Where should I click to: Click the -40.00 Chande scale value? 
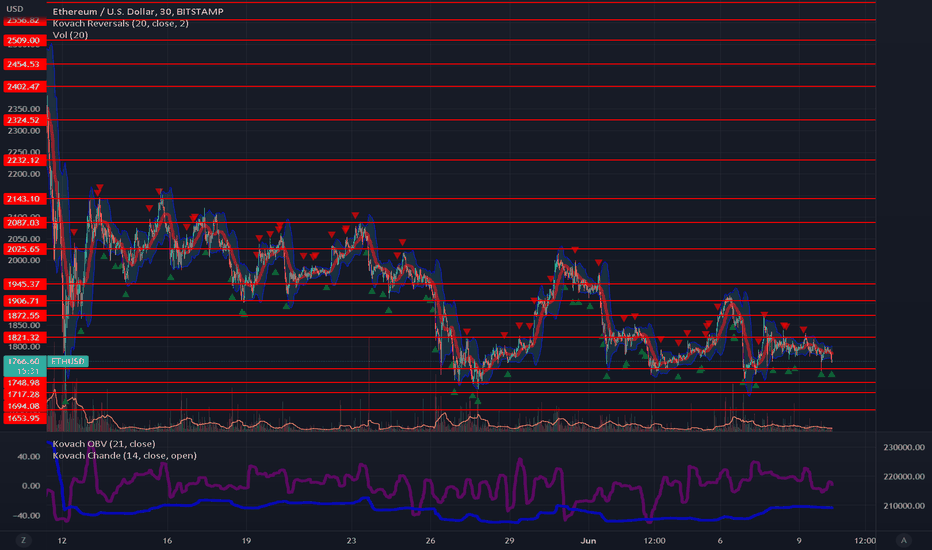(27, 516)
